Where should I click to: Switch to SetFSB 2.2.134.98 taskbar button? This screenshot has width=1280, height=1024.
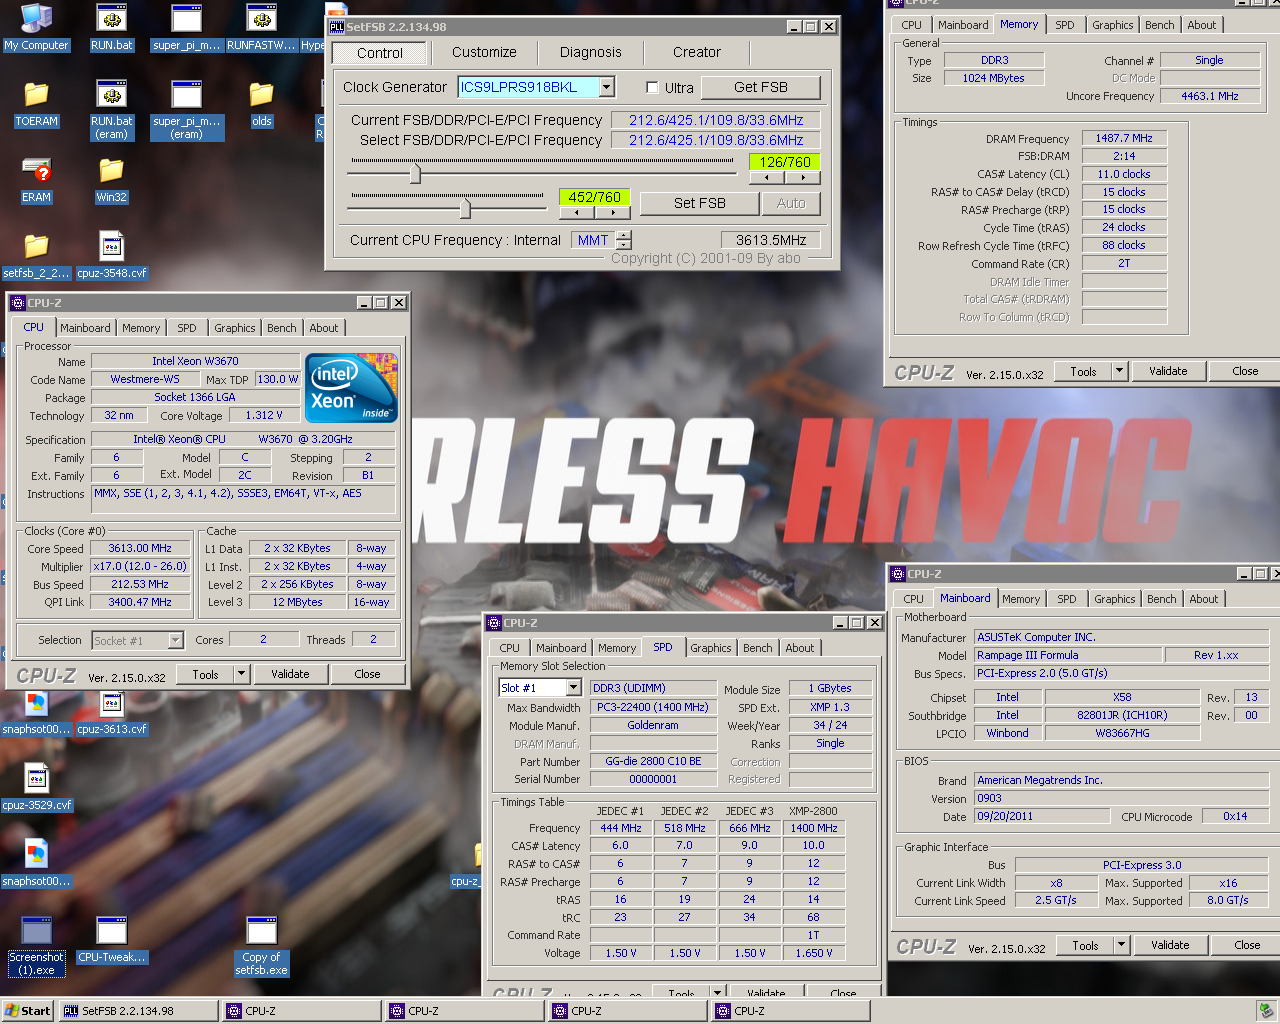tap(138, 1011)
